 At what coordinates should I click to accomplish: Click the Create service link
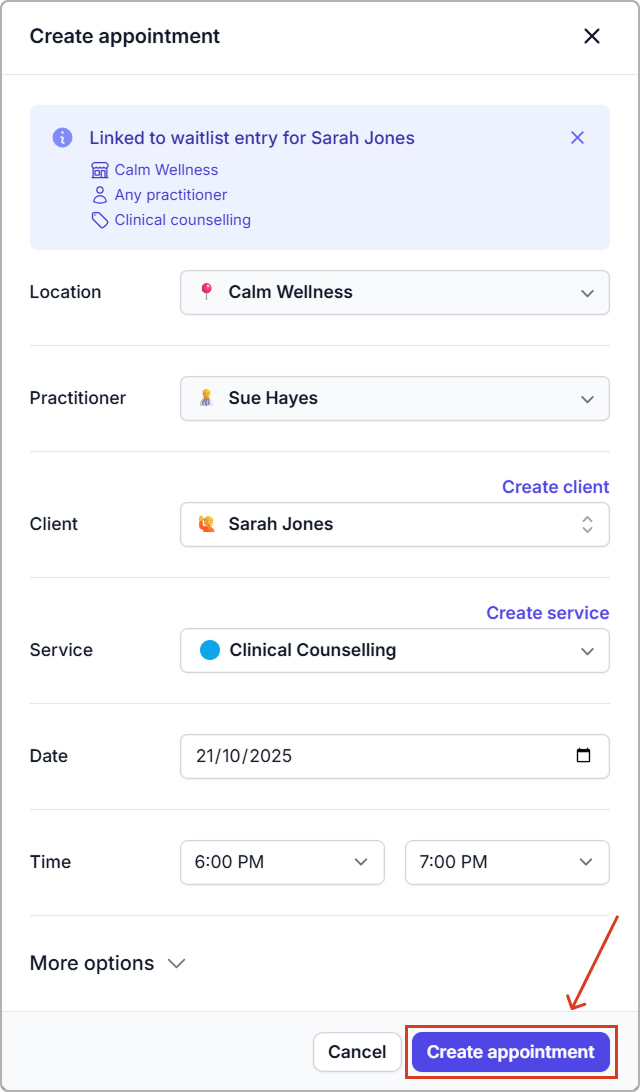(547, 613)
